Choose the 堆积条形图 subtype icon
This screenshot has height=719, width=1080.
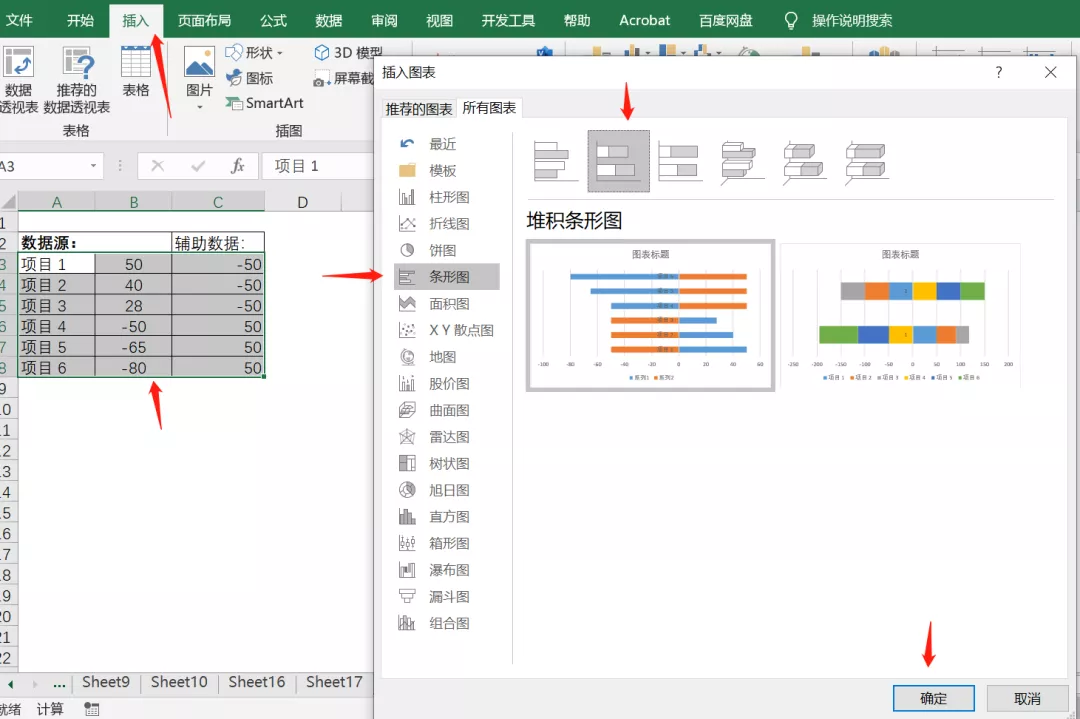click(x=618, y=160)
